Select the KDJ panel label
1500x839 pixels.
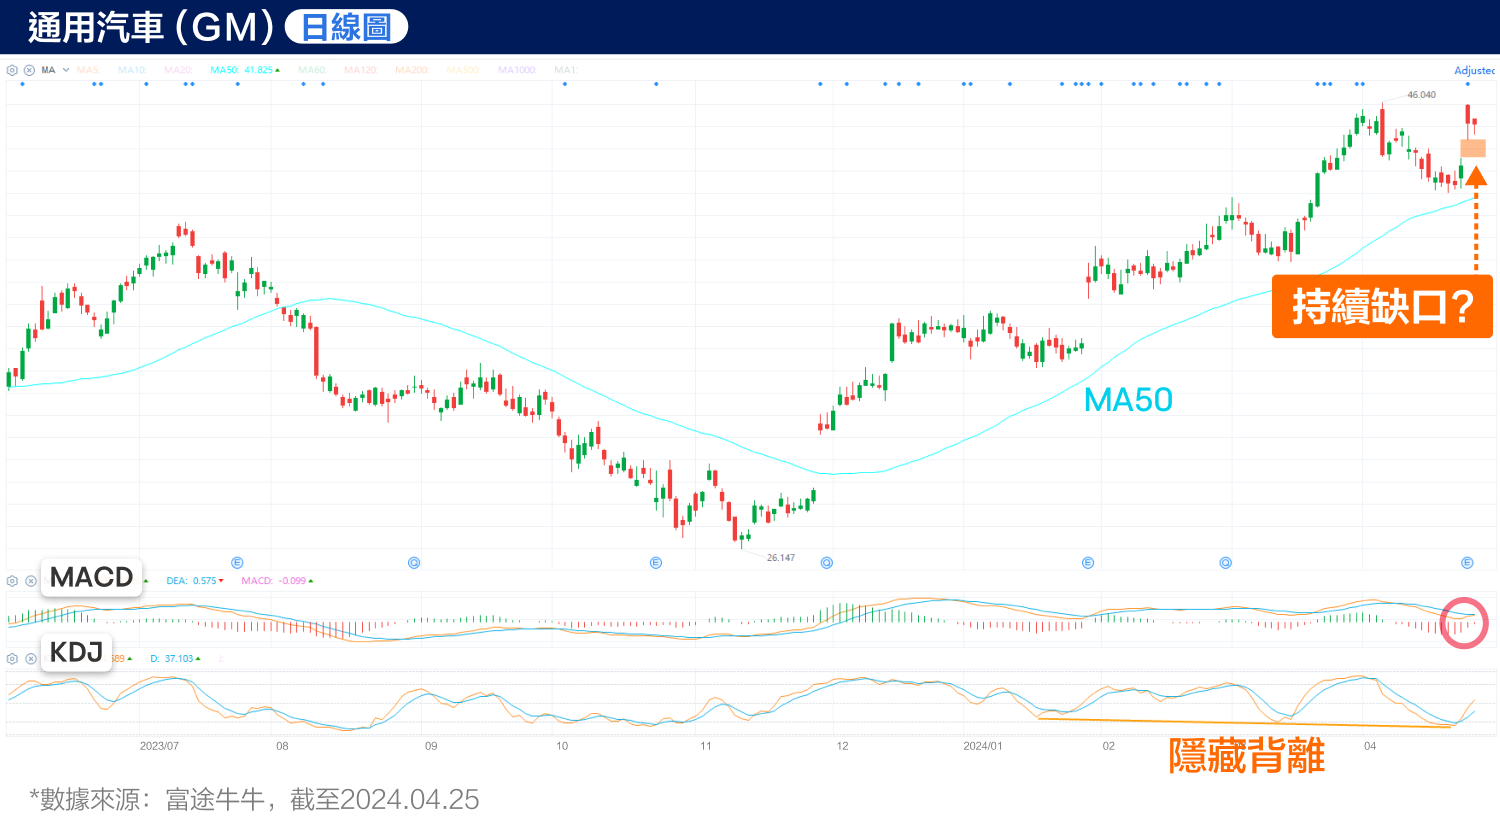click(x=76, y=652)
